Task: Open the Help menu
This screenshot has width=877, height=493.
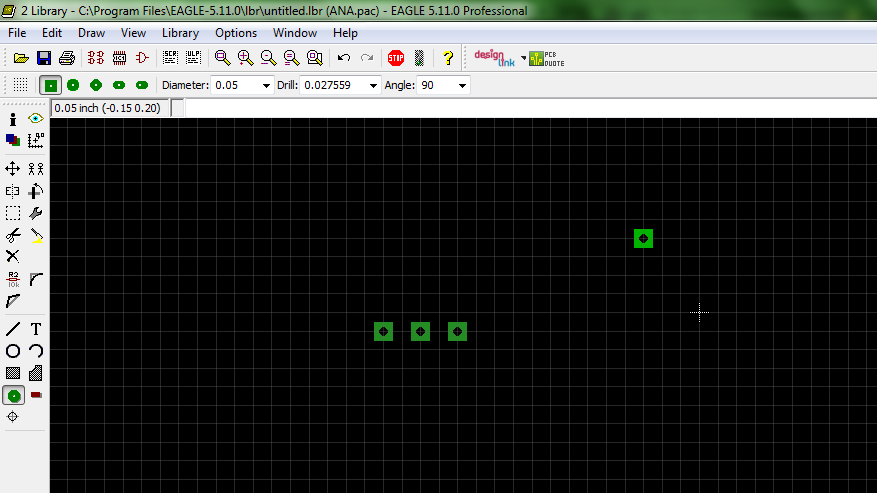Action: (345, 33)
